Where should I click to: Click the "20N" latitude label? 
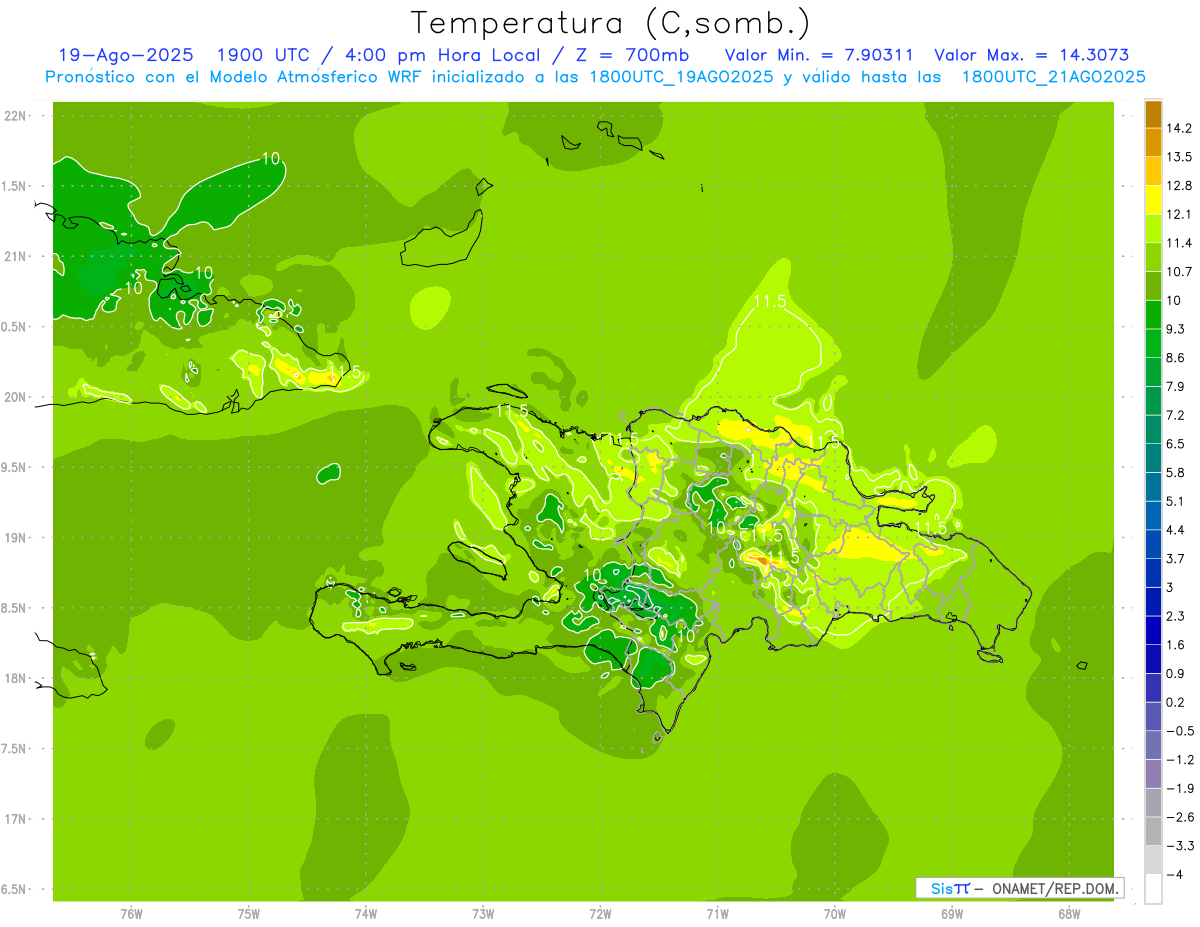pyautogui.click(x=15, y=397)
